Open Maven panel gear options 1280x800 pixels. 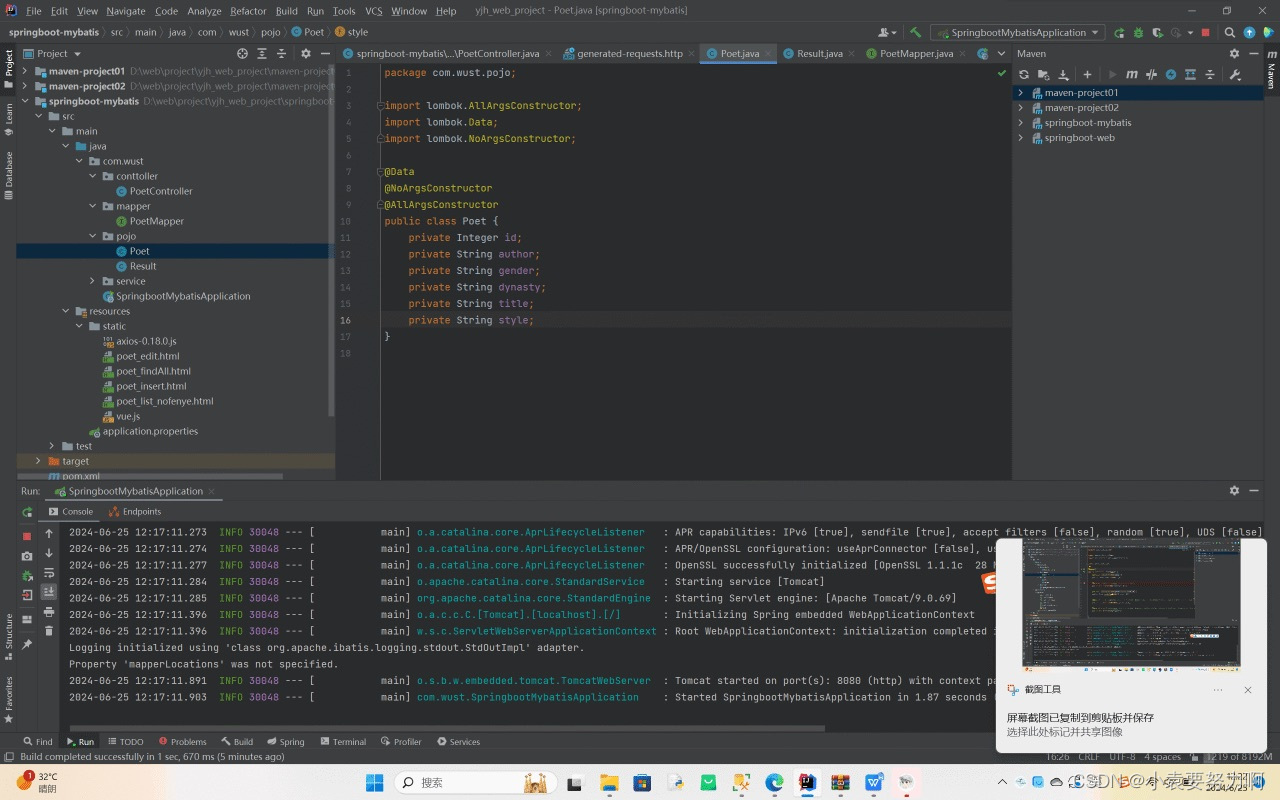tap(1234, 53)
